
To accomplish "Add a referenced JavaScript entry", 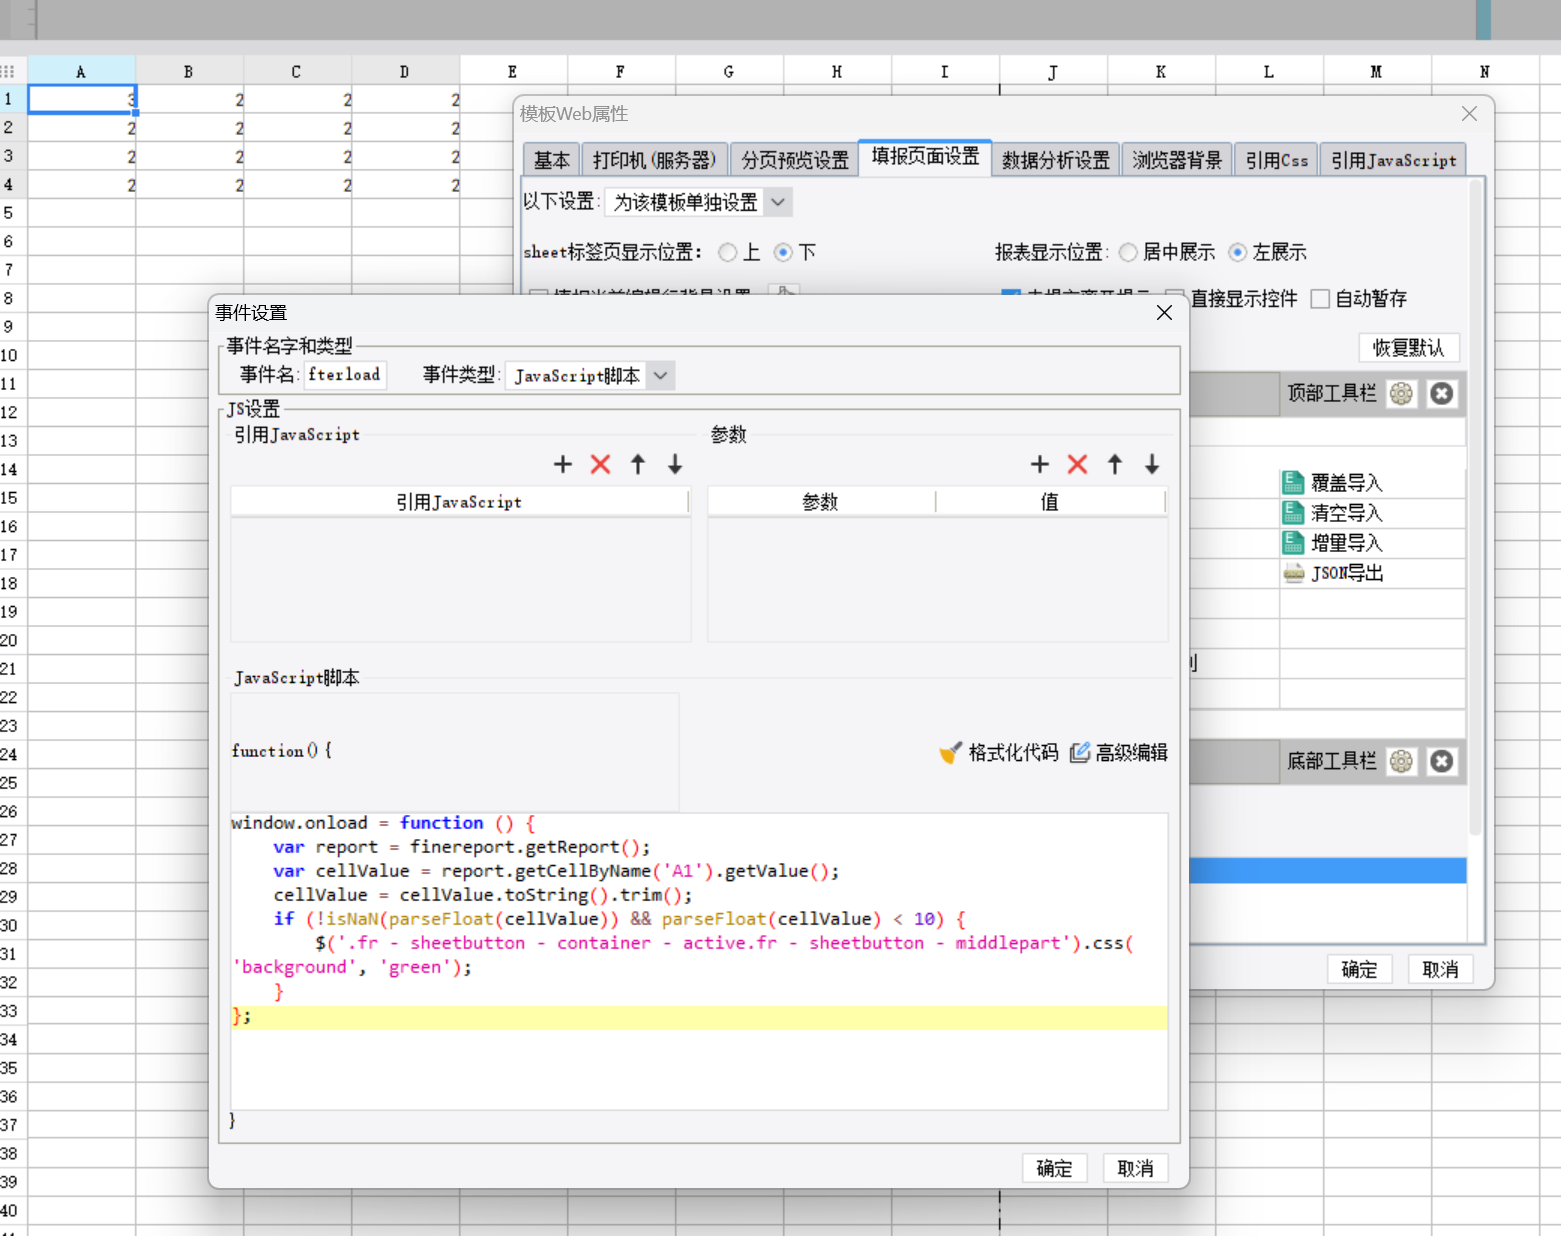I will coord(563,464).
